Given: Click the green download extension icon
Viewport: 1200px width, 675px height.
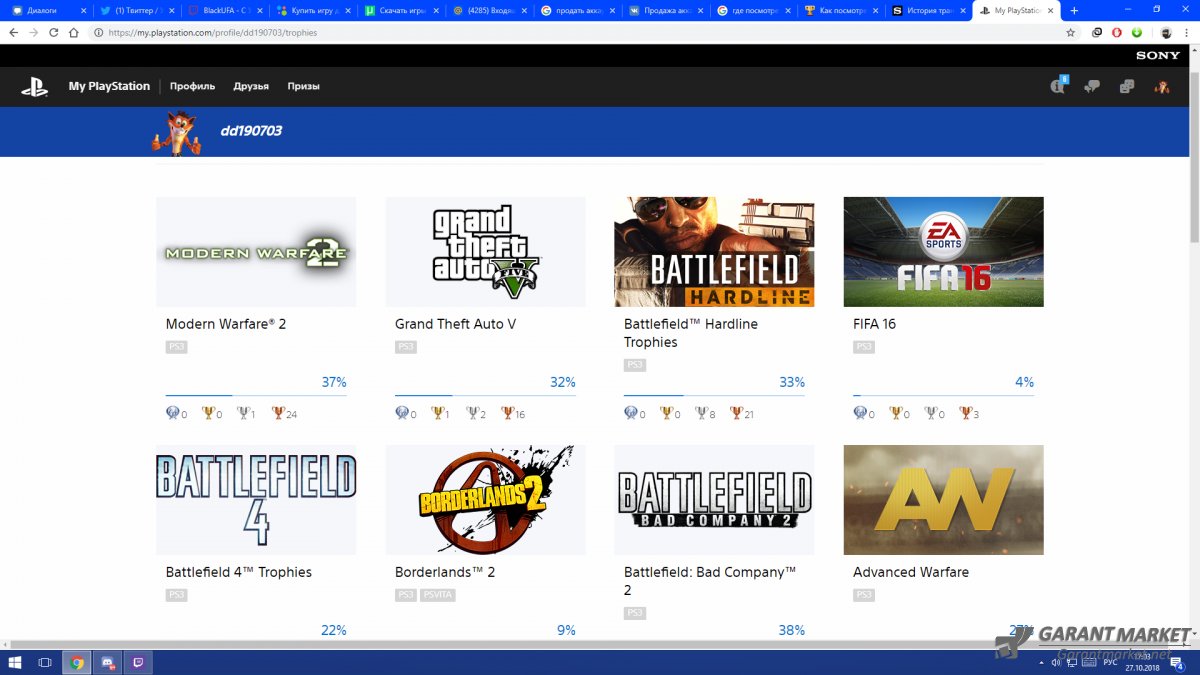Looking at the screenshot, I should tap(1136, 32).
